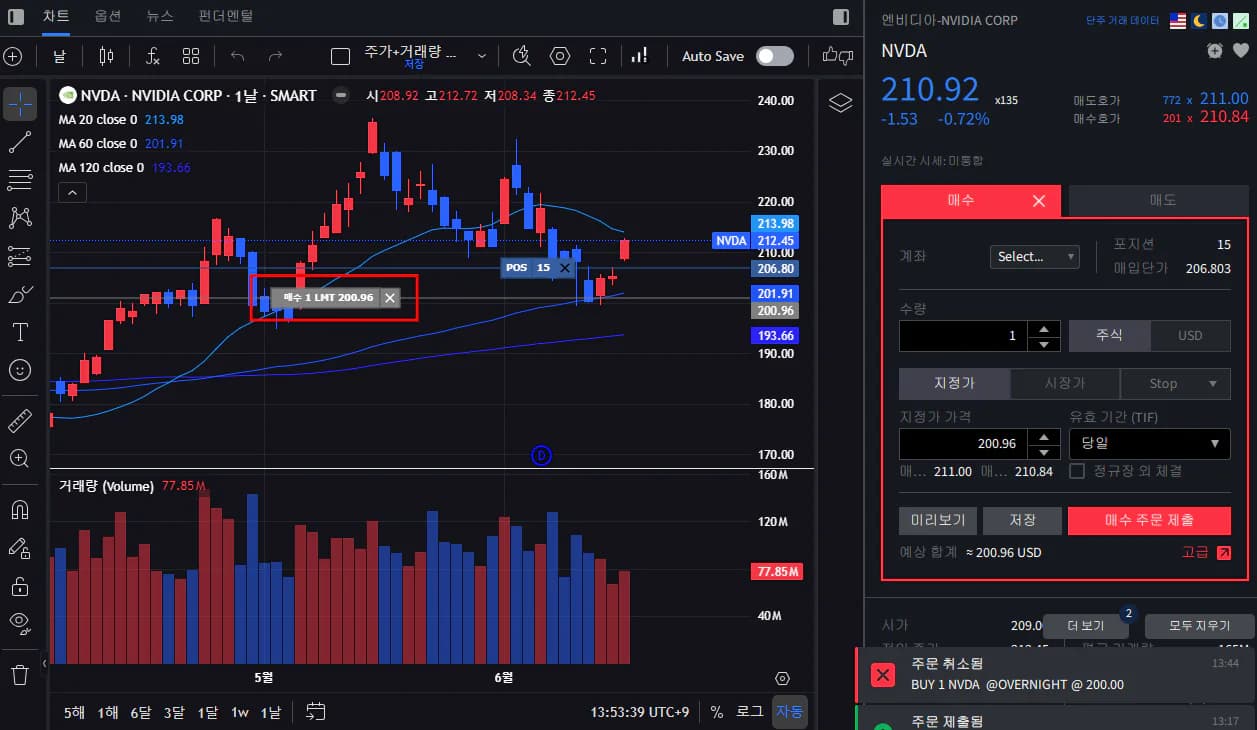This screenshot has height=730, width=1257.
Task: Toggle 로그 logarithmic scale
Action: tap(750, 712)
